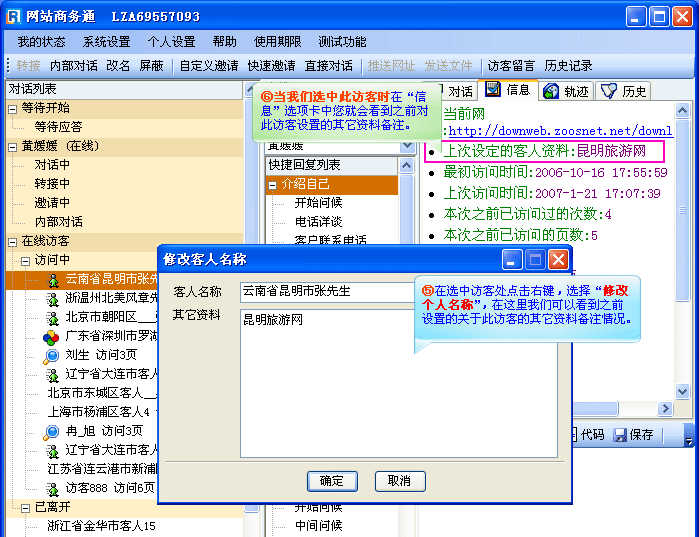Open the 轨迹 tab globe icon

pos(551,91)
